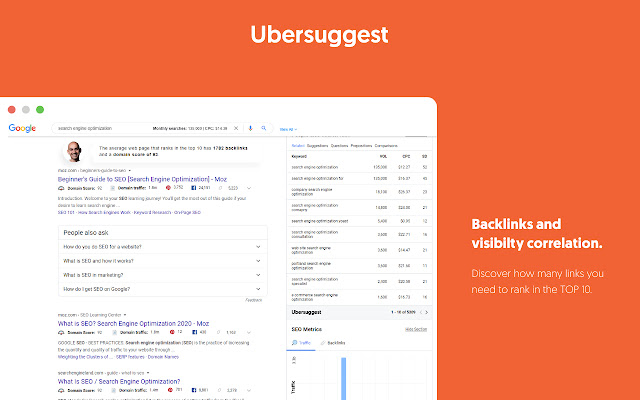
Task: Click the Facebook icon under What is SEO? 2020 result
Action: [x=194, y=332]
